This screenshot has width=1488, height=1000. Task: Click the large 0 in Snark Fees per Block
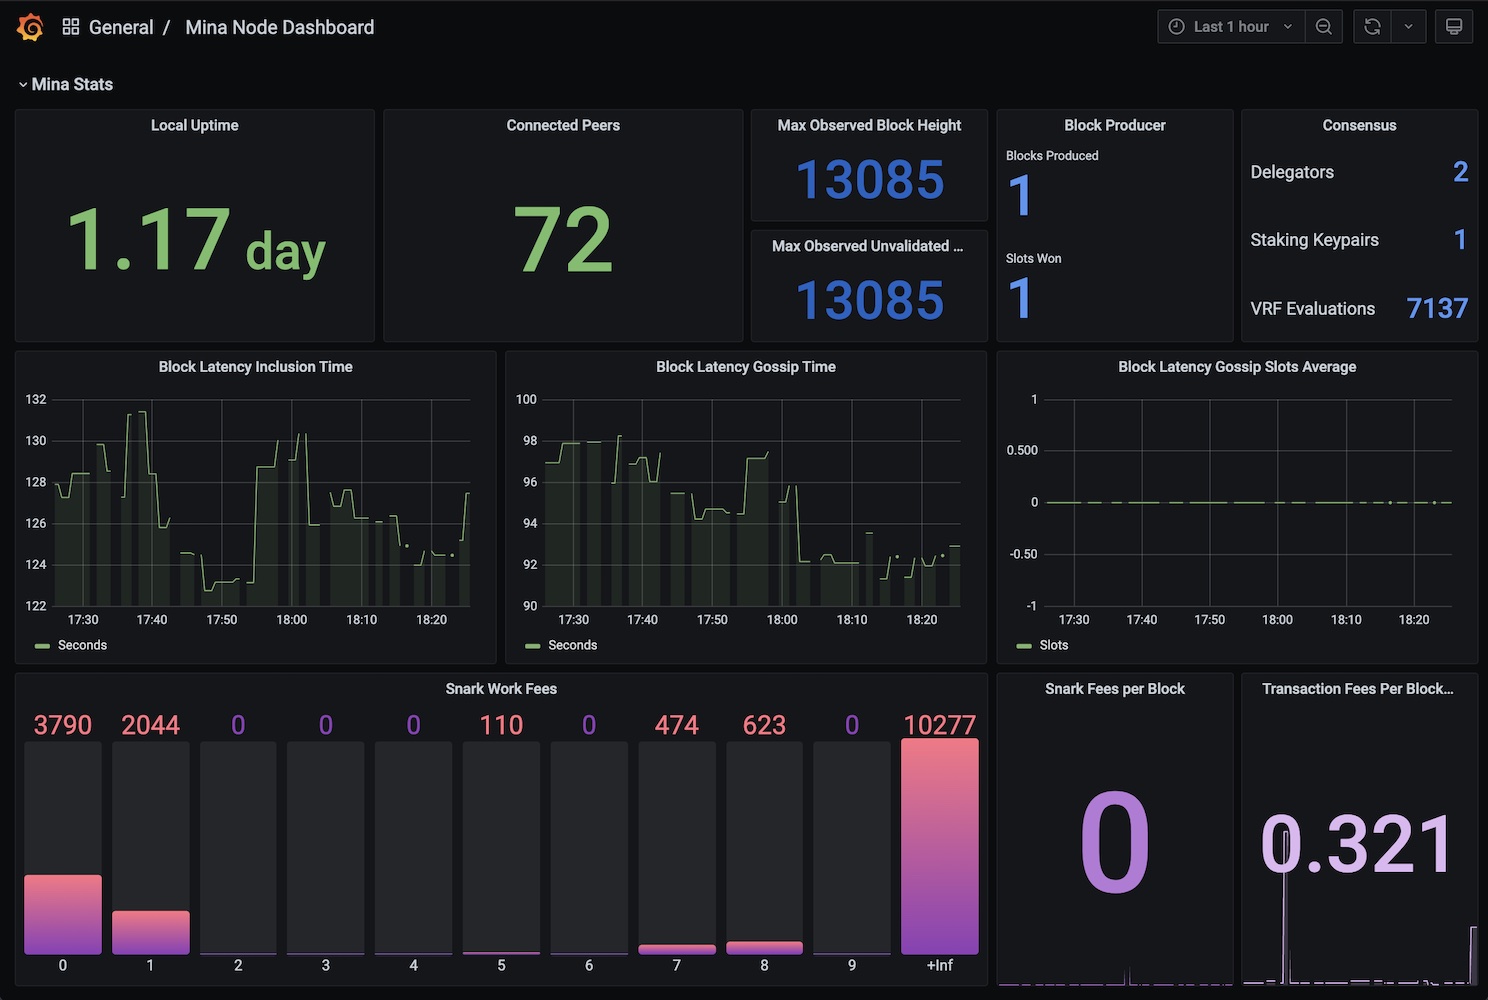[1115, 843]
